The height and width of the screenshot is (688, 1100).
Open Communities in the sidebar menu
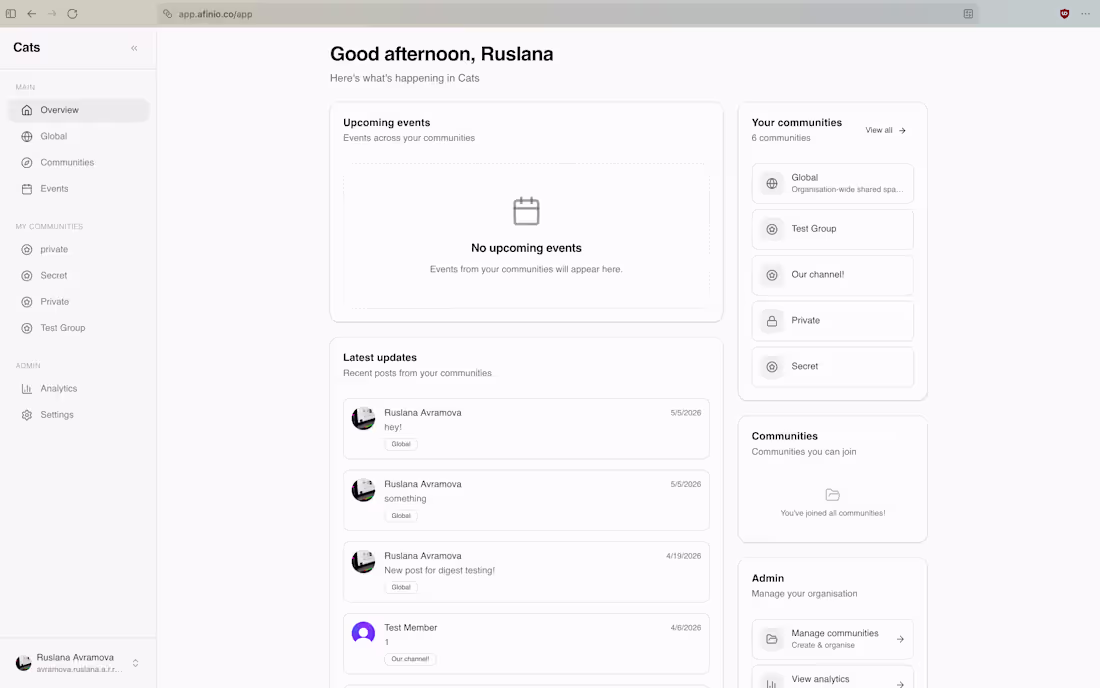point(79,163)
